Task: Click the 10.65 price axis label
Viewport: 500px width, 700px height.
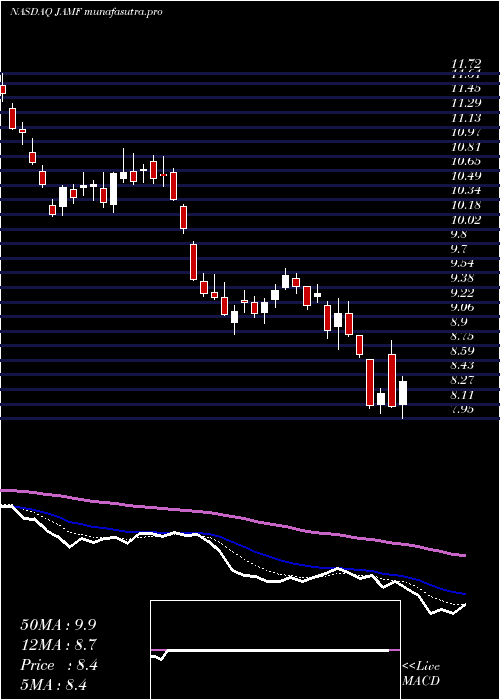Action: [x=466, y=161]
